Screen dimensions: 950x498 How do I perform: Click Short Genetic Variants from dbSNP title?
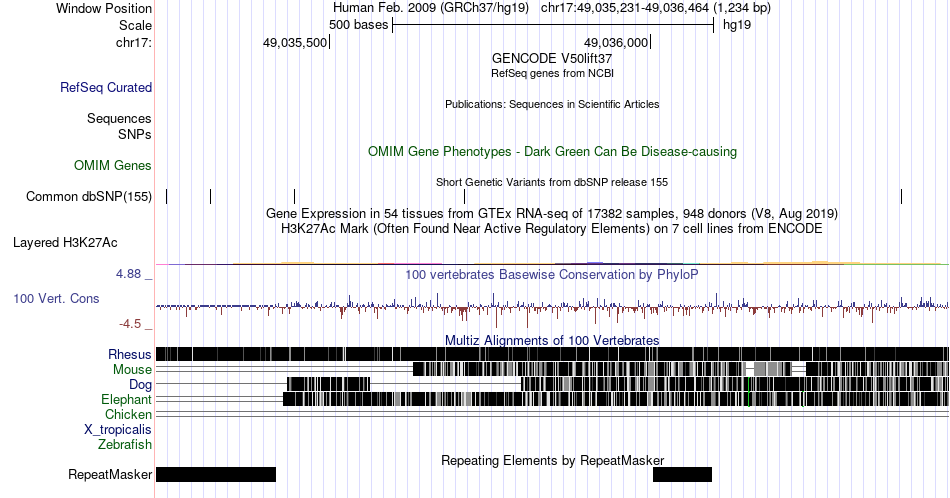point(552,182)
